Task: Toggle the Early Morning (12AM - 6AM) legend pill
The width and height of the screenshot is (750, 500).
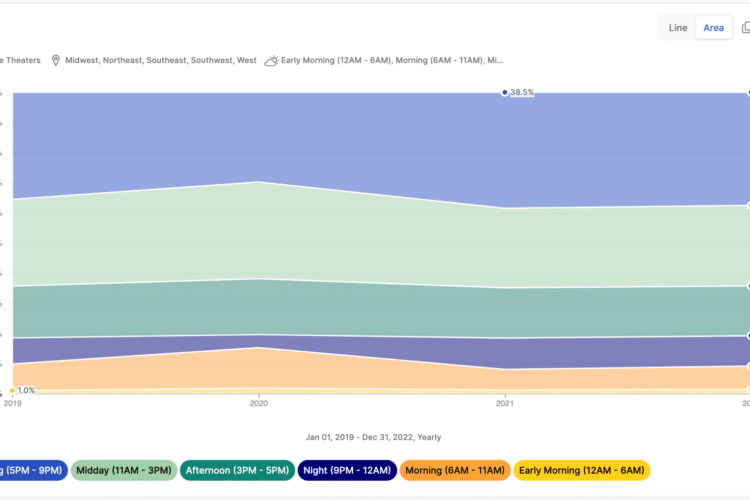Action: coord(582,470)
